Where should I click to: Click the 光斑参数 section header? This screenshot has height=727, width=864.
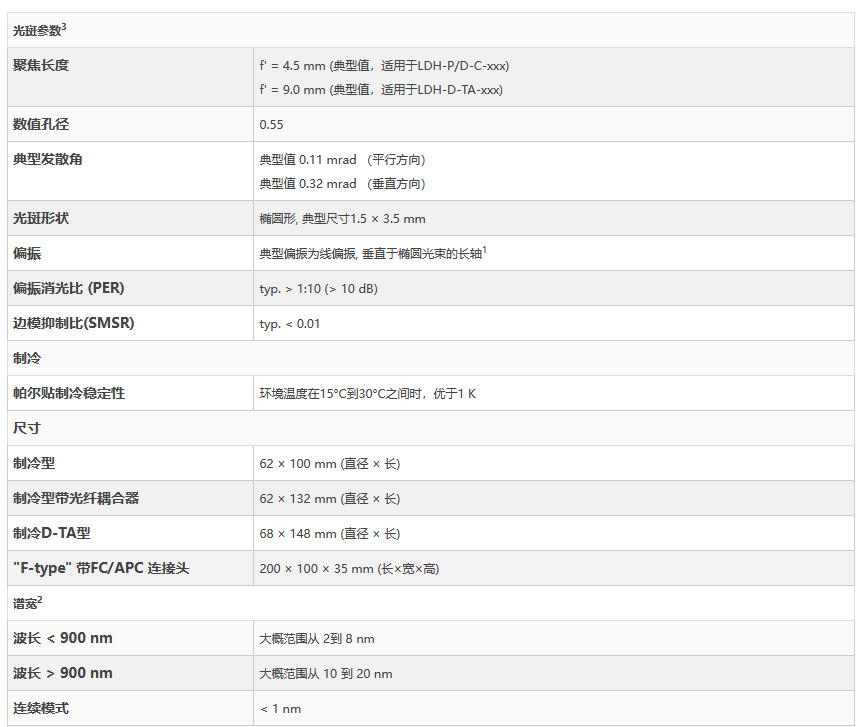36,31
